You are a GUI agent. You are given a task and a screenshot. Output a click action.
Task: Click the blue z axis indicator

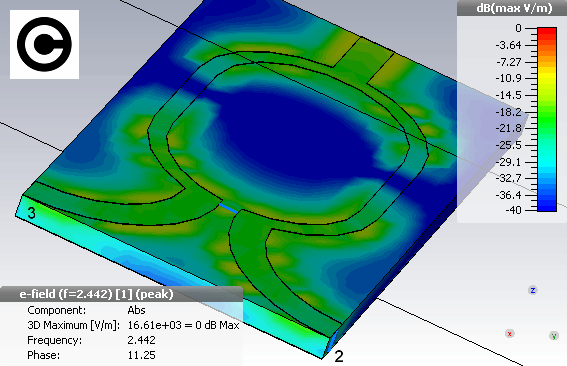point(533,290)
